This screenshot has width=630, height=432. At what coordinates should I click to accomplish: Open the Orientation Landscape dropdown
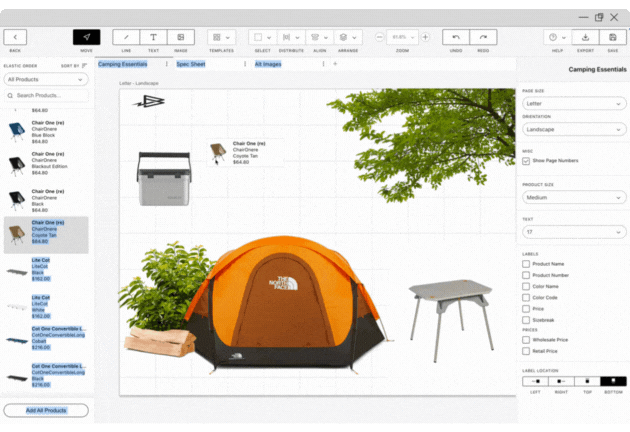574,129
